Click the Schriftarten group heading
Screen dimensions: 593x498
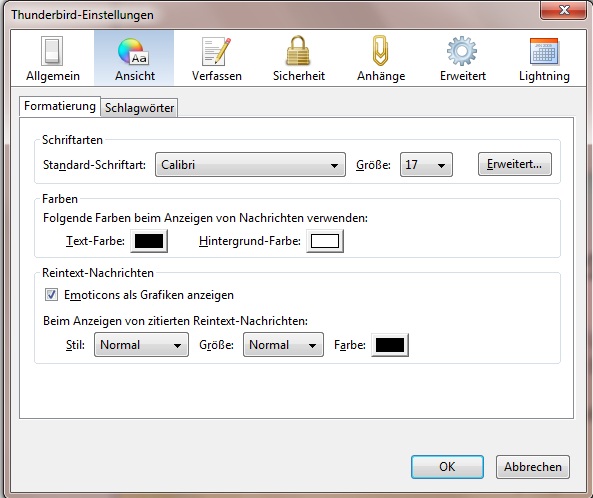[x=72, y=140]
